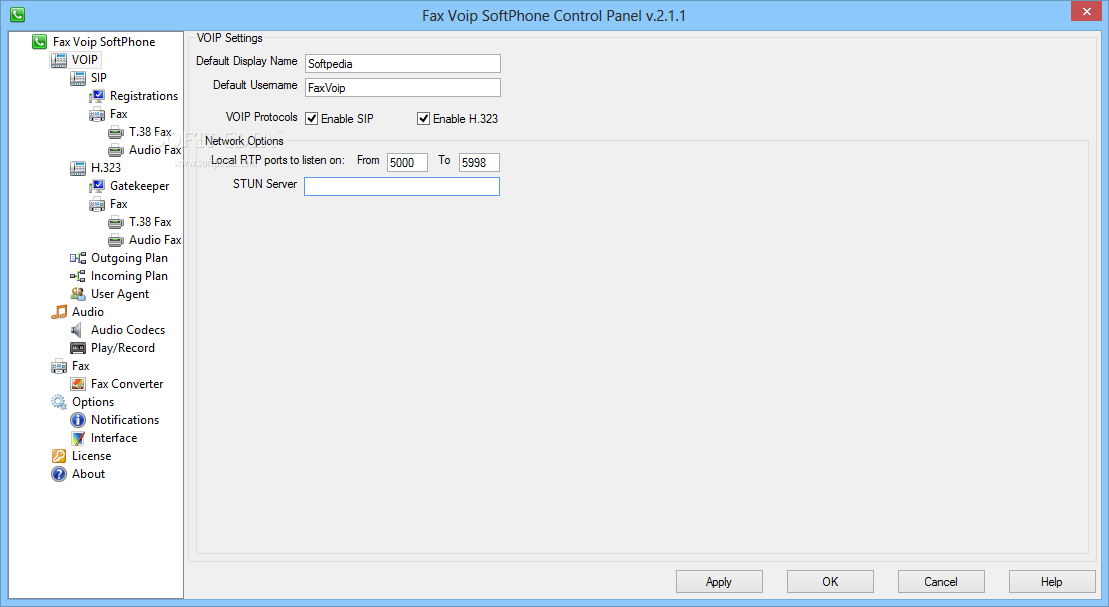This screenshot has width=1109, height=607.
Task: Click the Audio Fax icon under H.323
Action: click(116, 241)
